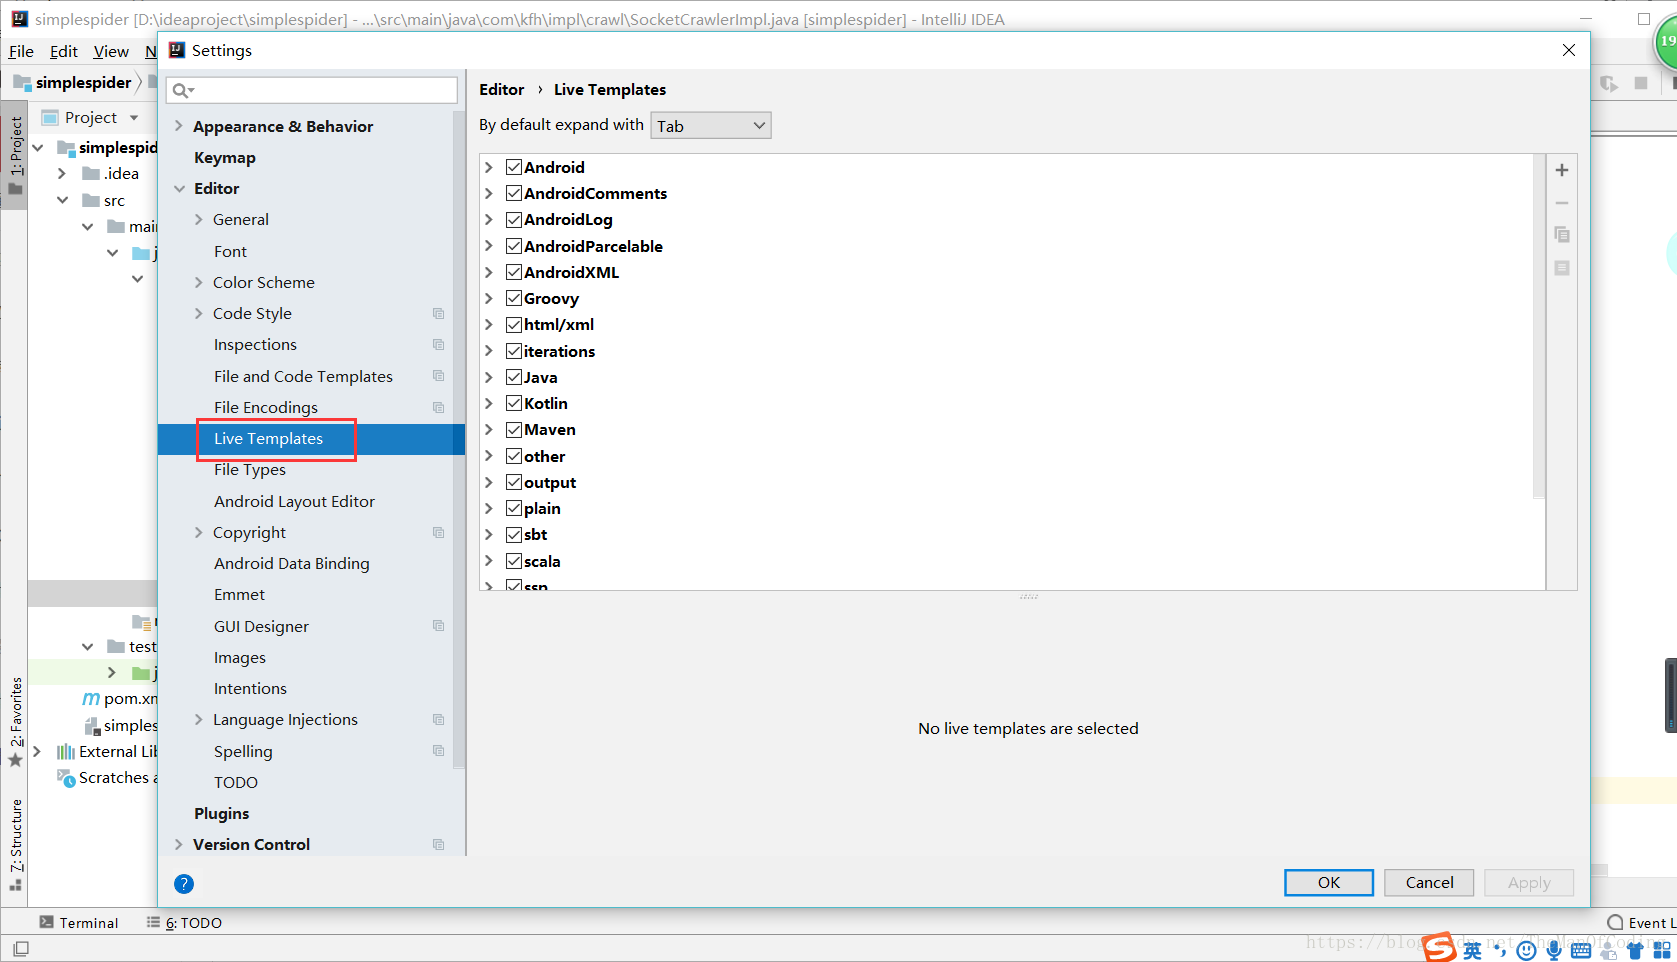Toggle the iterations checkbox
This screenshot has width=1677, height=962.
[x=514, y=351]
